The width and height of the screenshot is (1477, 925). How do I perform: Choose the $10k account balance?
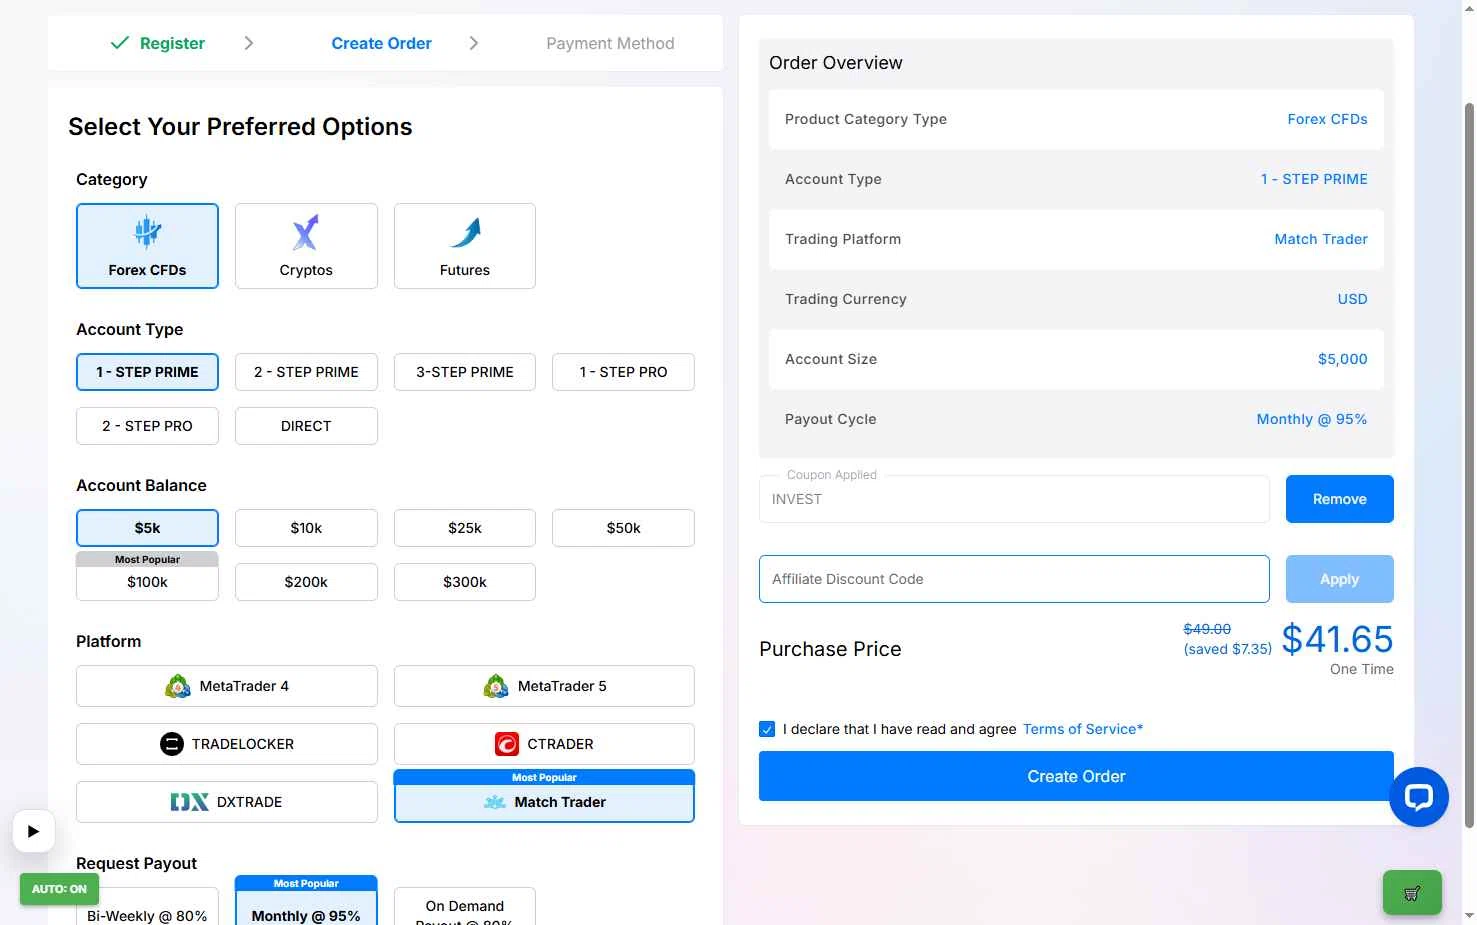[x=306, y=528]
